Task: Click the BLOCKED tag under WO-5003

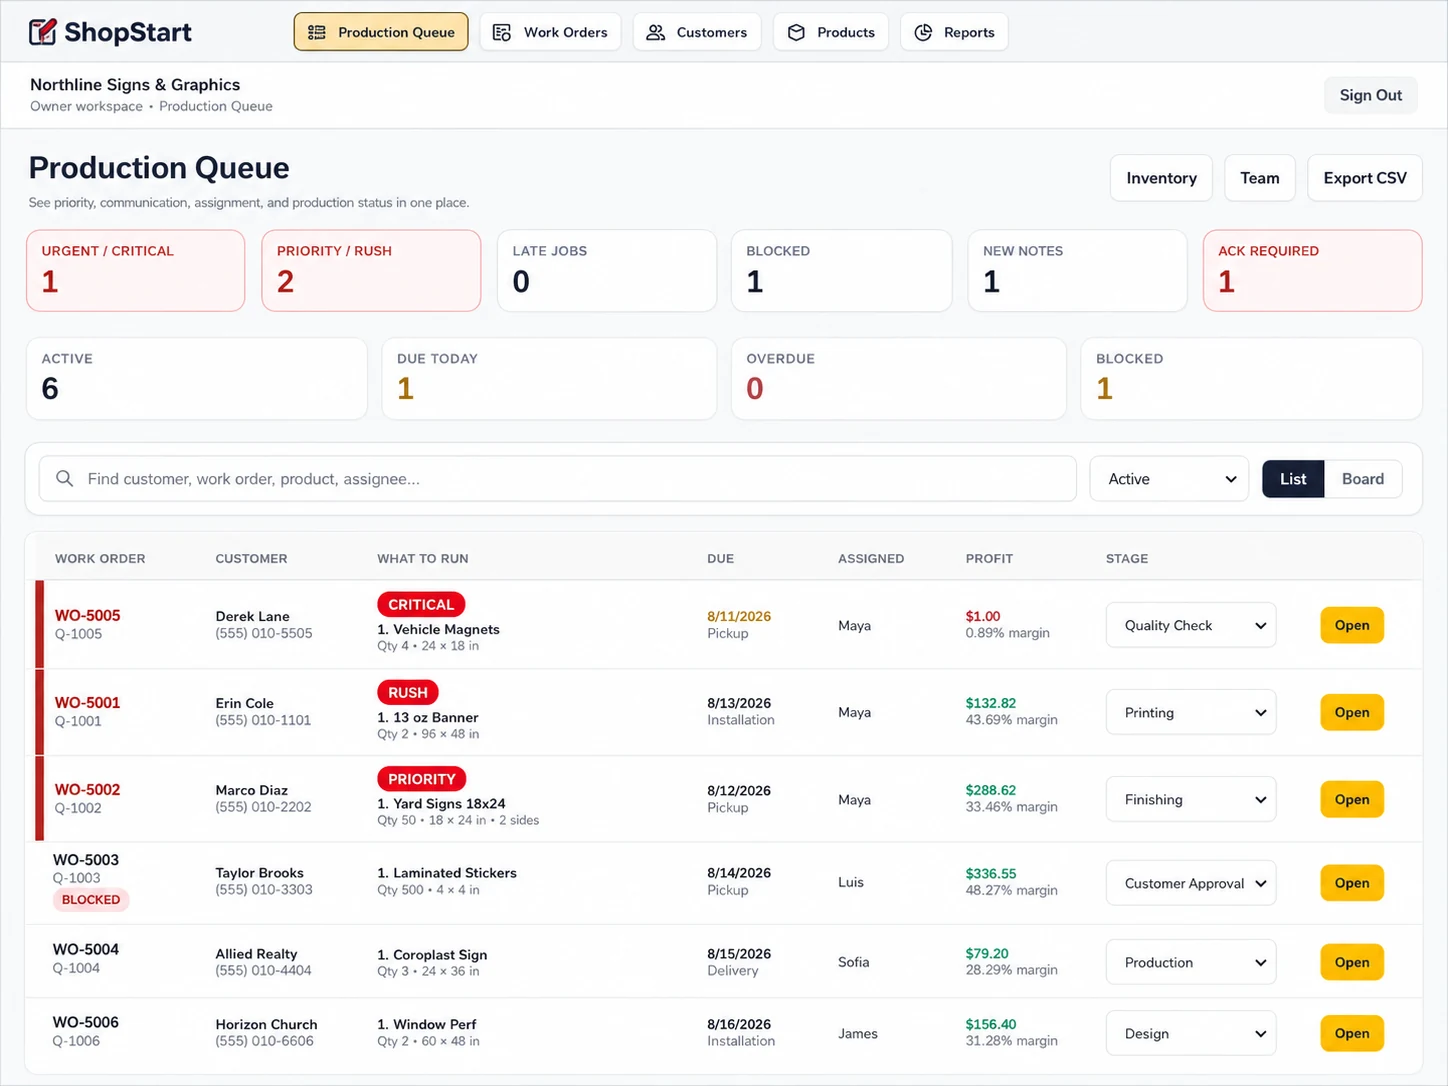Action: coord(91,900)
